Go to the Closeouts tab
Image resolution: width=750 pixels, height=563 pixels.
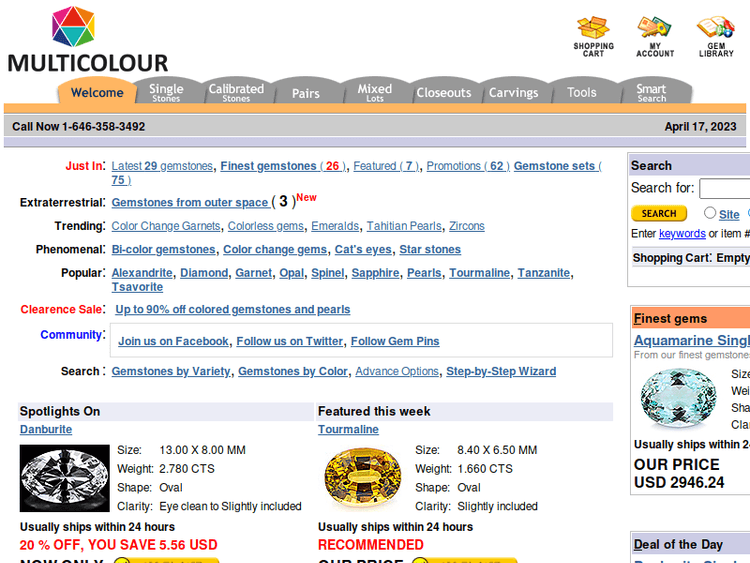(x=443, y=93)
